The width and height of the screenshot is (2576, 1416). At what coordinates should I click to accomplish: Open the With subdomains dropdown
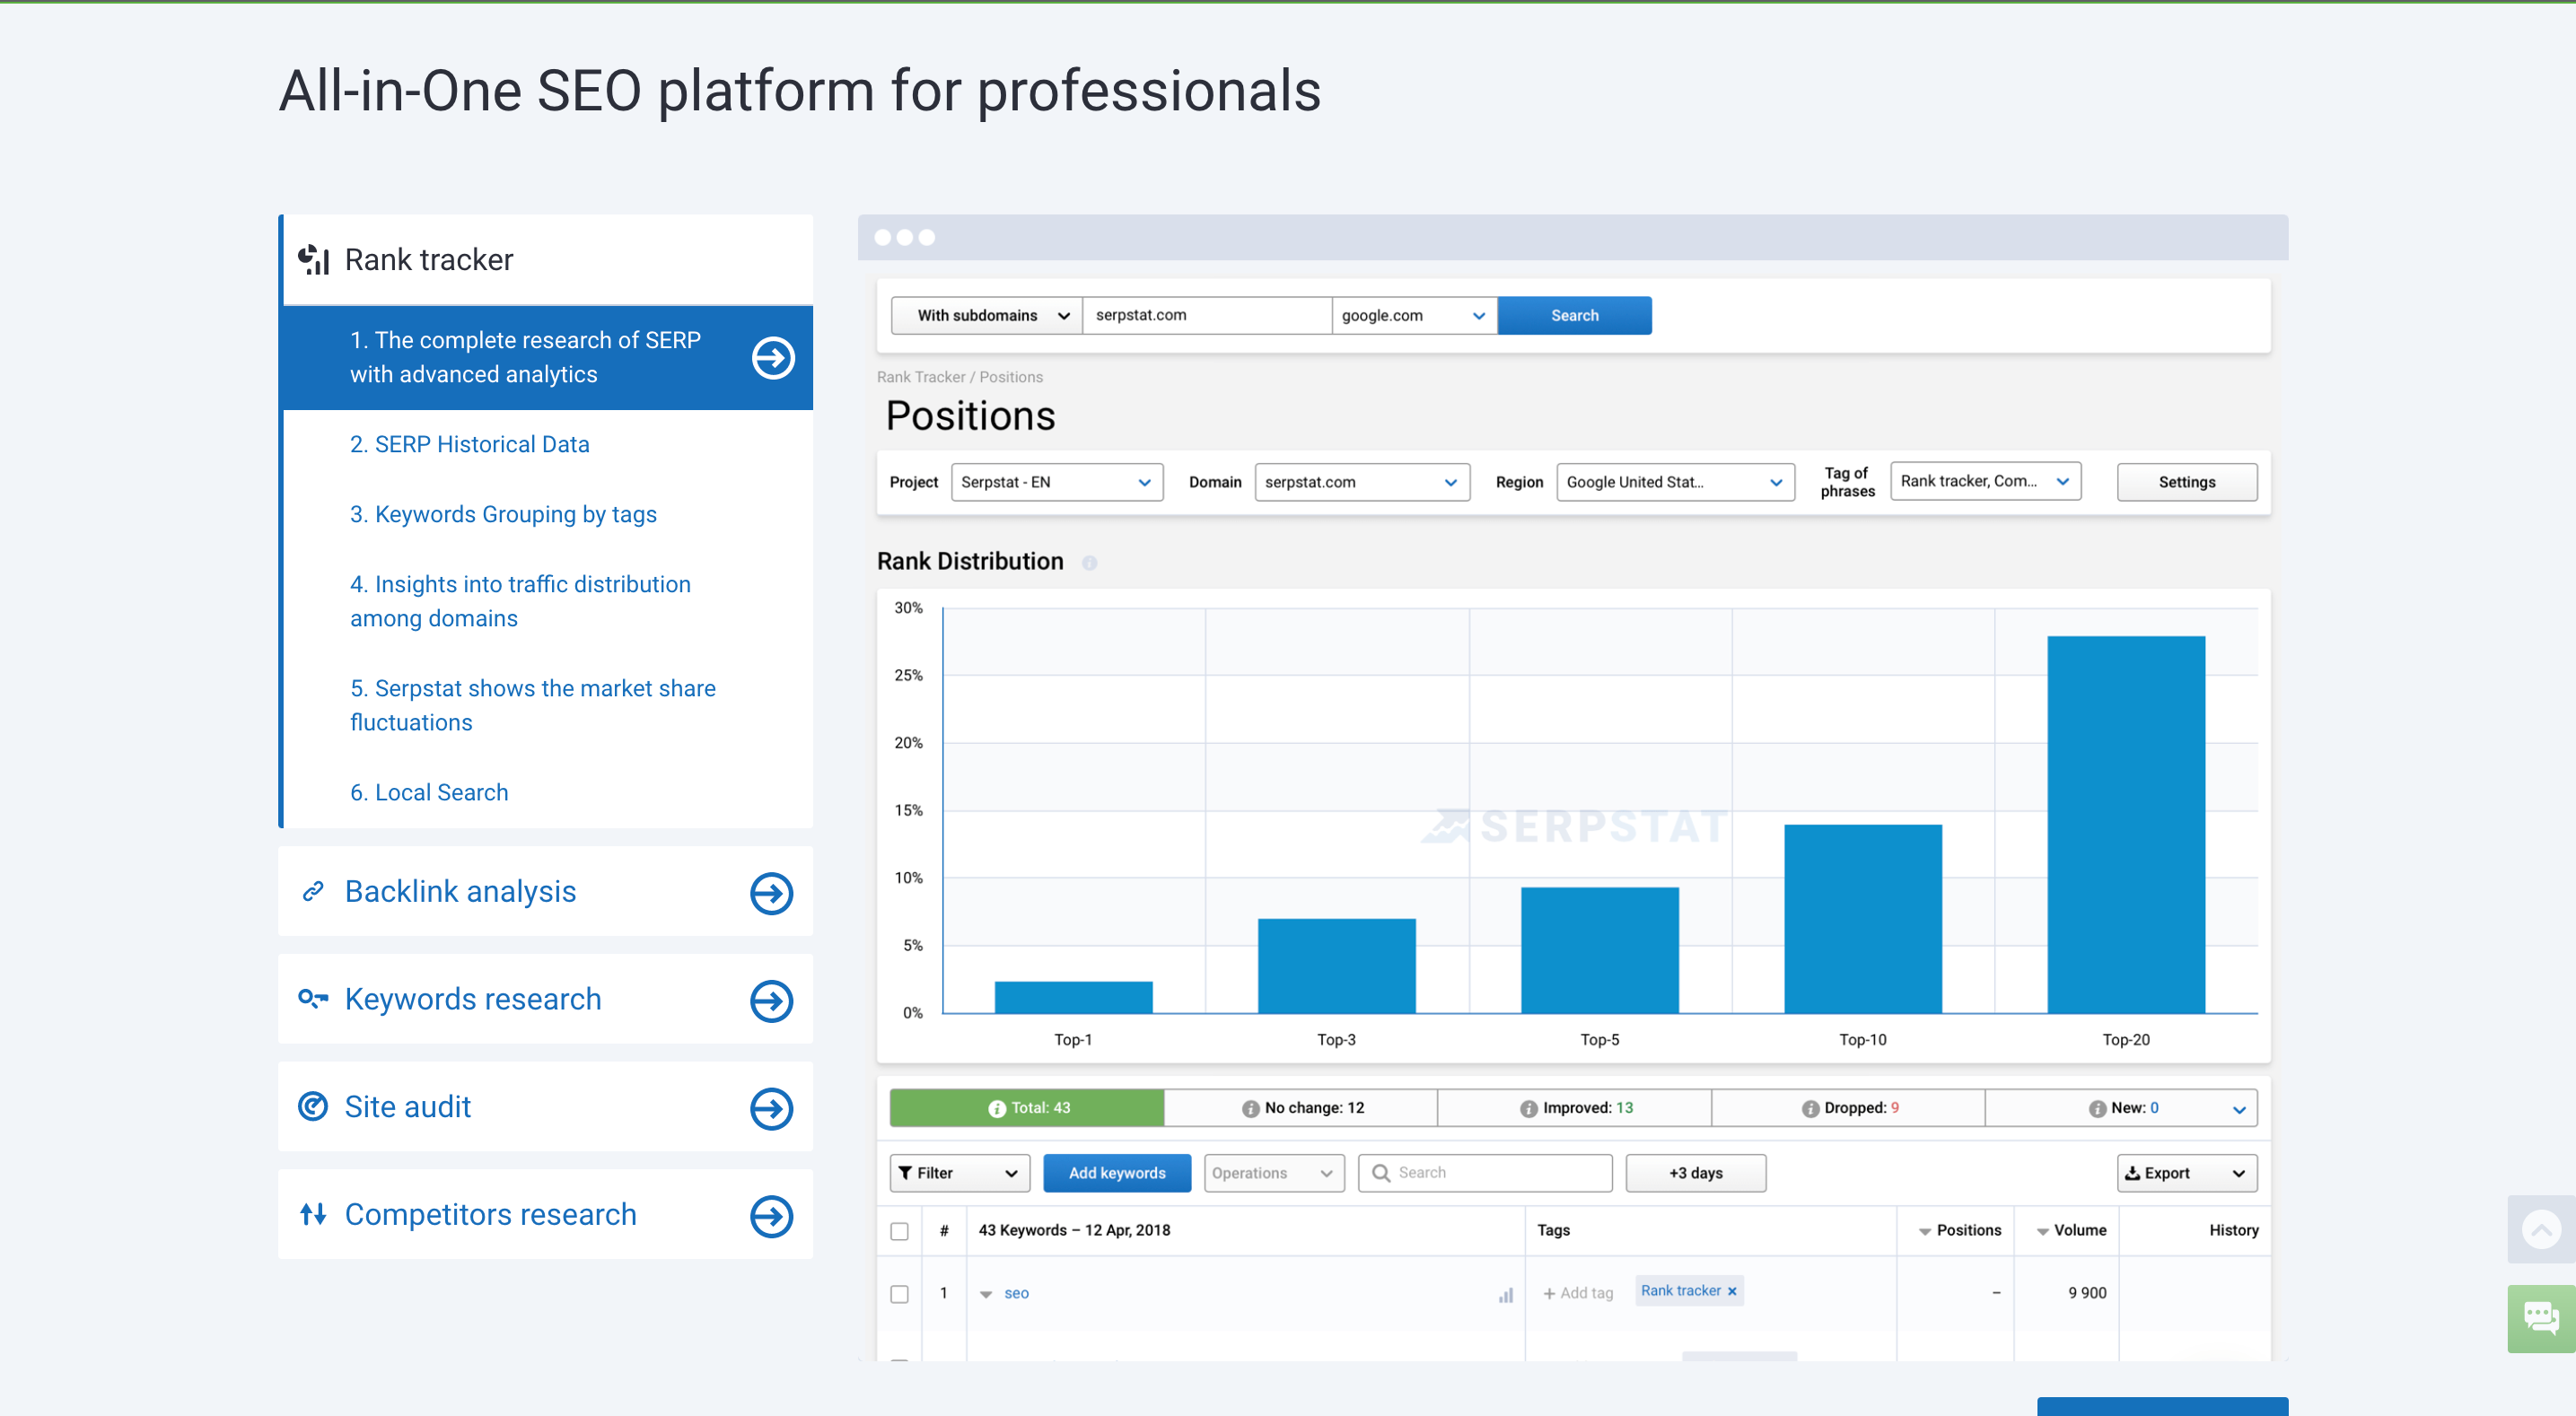pos(986,315)
